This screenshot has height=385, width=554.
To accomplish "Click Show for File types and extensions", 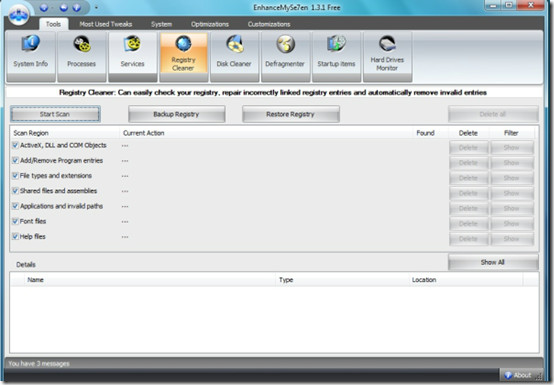I will (x=512, y=178).
